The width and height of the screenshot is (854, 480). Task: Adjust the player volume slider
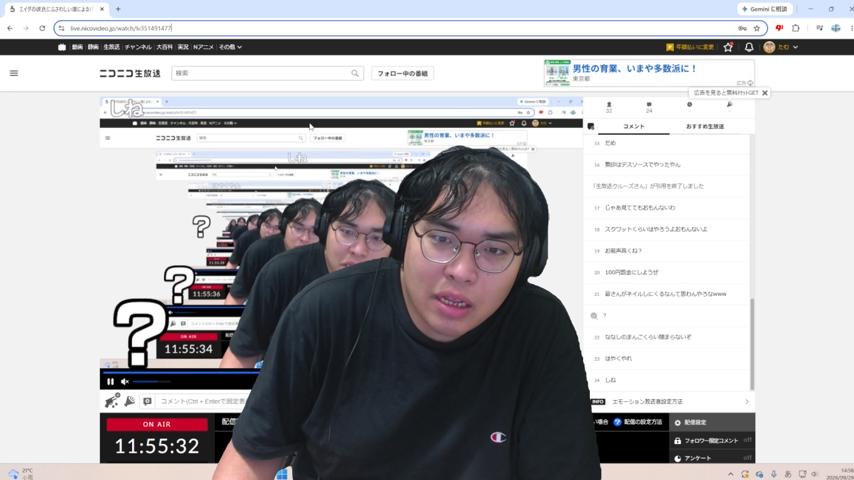pos(151,381)
